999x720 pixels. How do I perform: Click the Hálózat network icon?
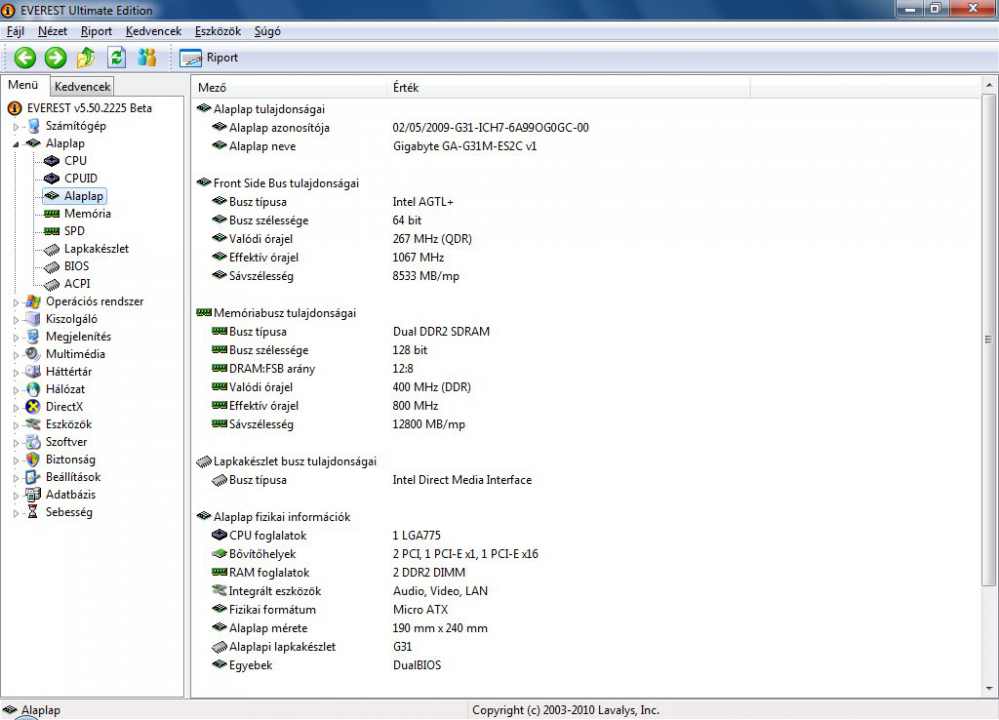(x=33, y=389)
